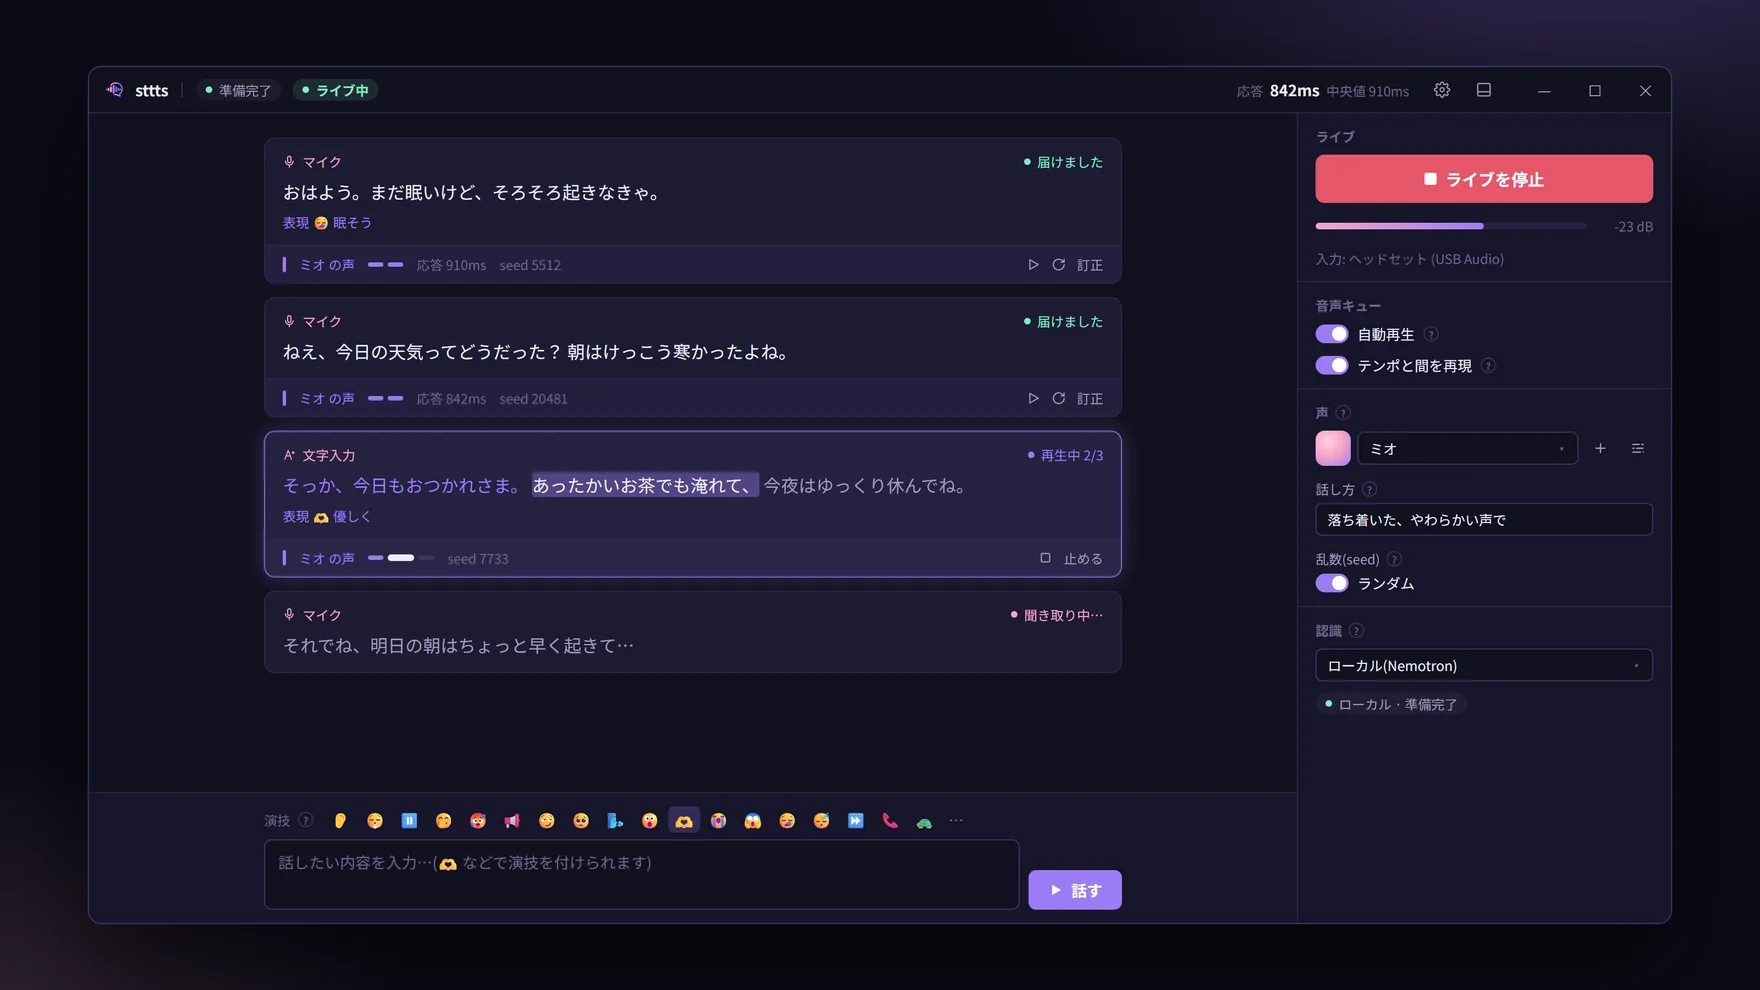Image resolution: width=1760 pixels, height=990 pixels.
Task: Insert the loudly crying face acting emoji
Action: pyautogui.click(x=718, y=821)
